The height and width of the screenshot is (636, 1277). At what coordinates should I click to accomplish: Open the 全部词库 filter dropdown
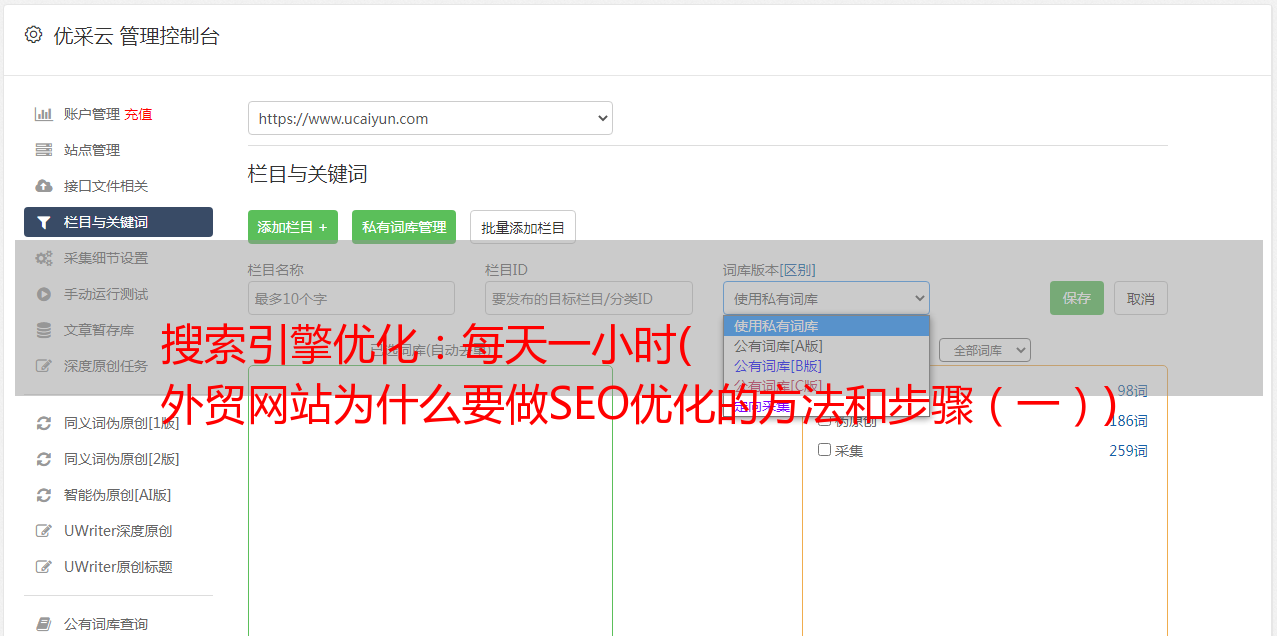coord(985,350)
